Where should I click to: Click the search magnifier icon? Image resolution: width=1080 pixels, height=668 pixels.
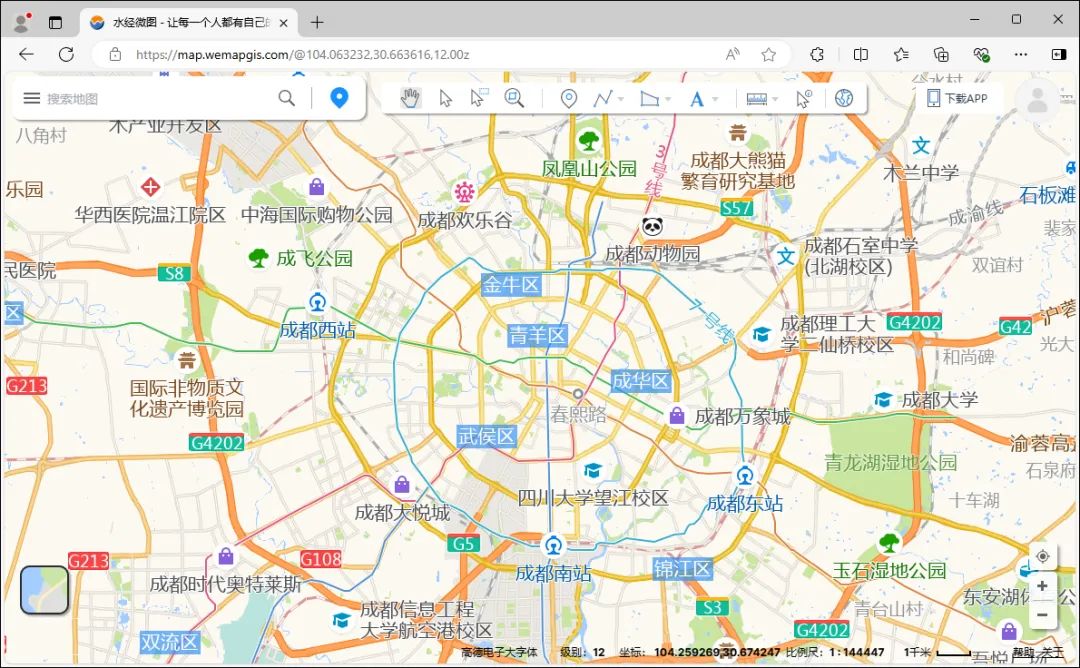point(287,98)
